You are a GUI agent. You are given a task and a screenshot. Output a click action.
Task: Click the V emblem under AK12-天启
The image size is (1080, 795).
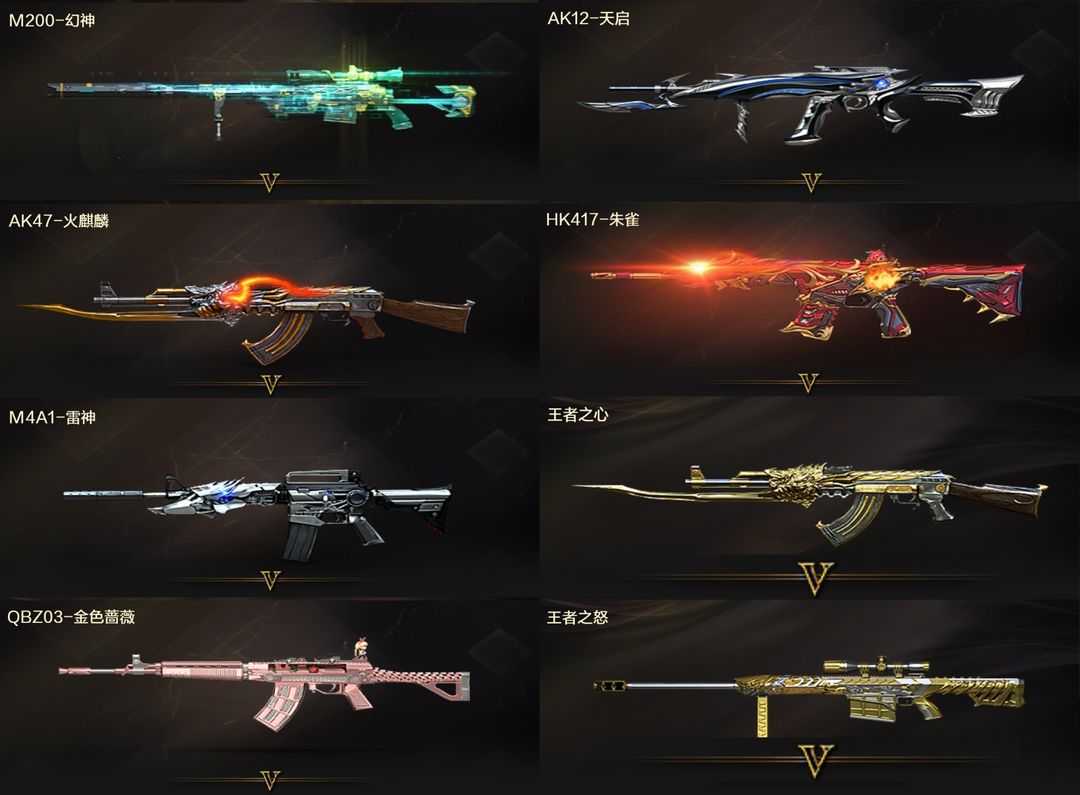tap(811, 183)
